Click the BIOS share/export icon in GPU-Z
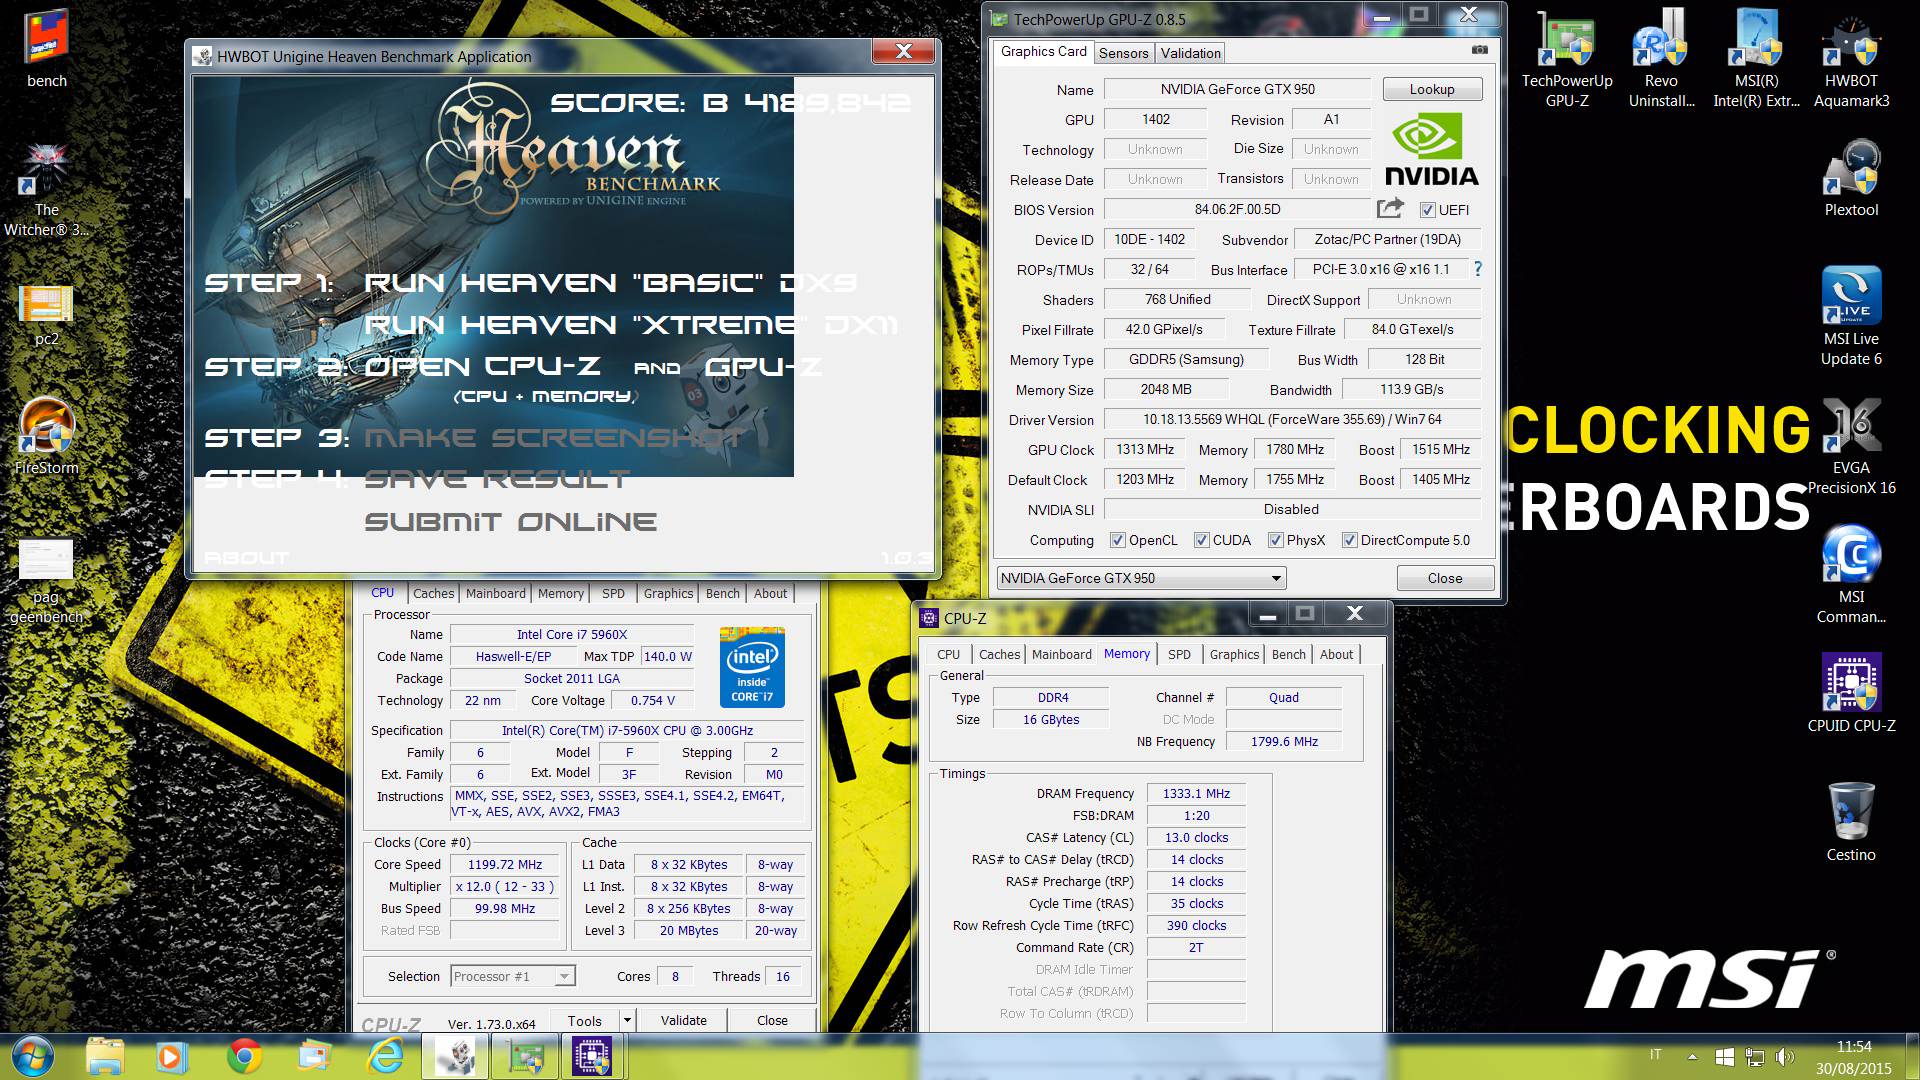Image resolution: width=1920 pixels, height=1080 pixels. (1391, 208)
